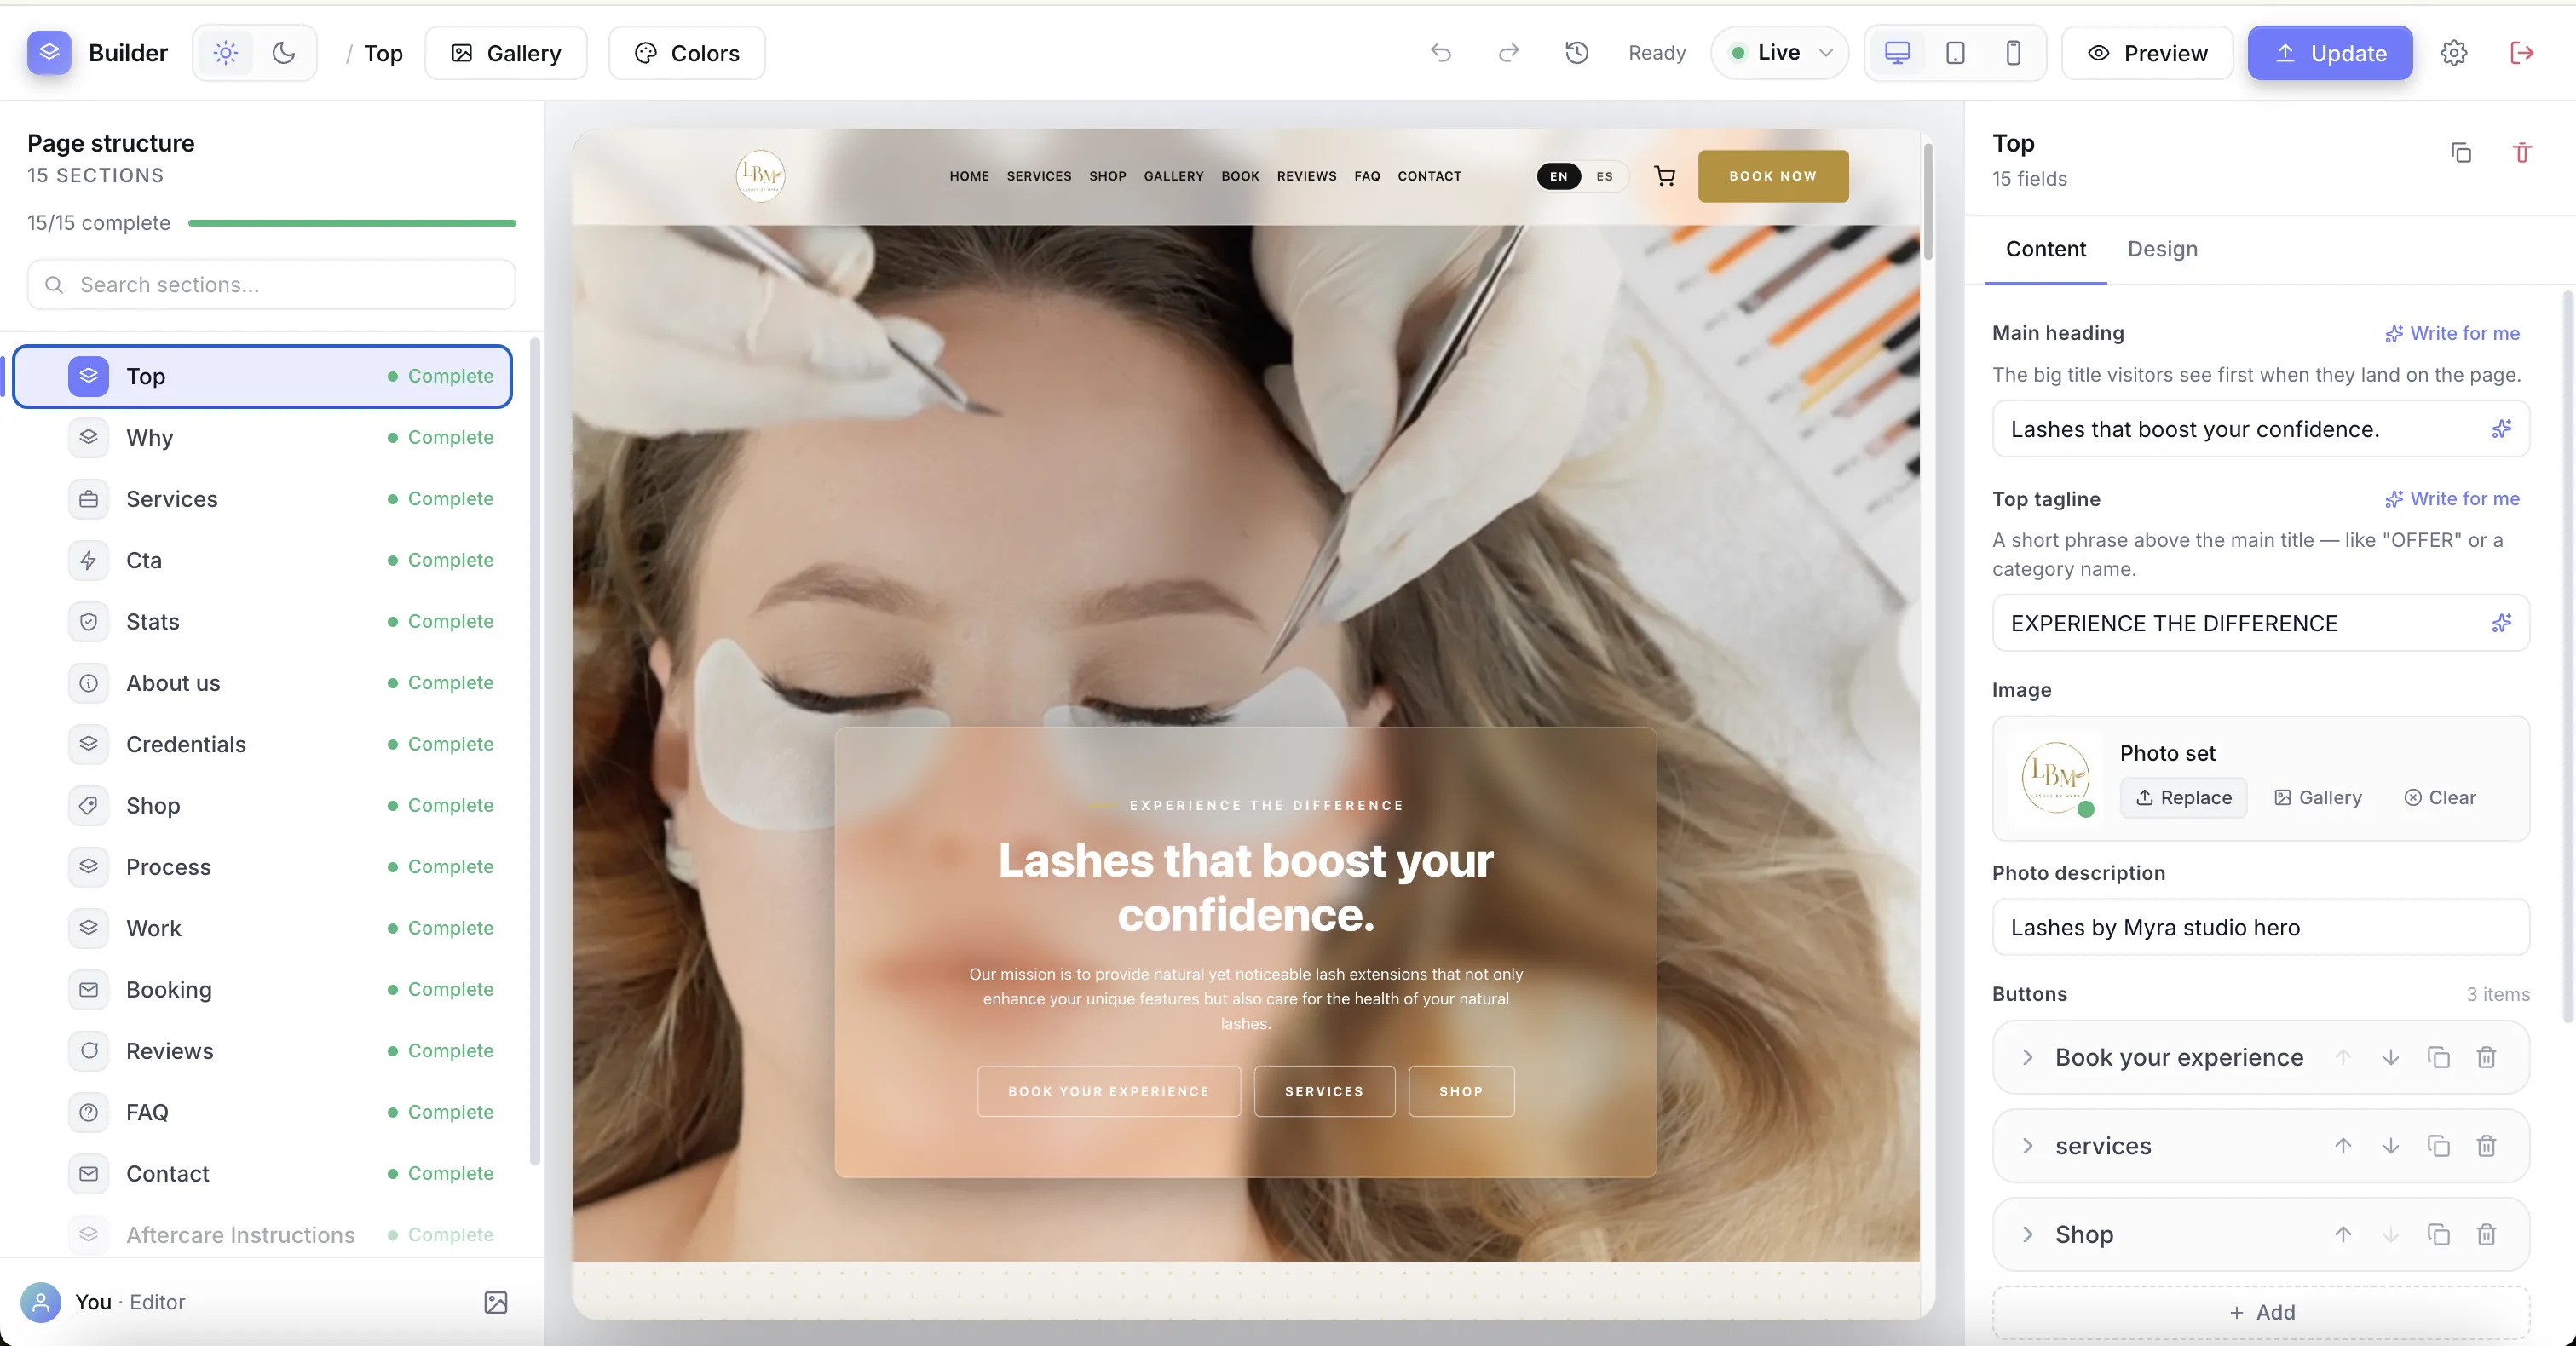This screenshot has height=1346, width=2576.
Task: Open image library icon beside Editor
Action: click(496, 1302)
